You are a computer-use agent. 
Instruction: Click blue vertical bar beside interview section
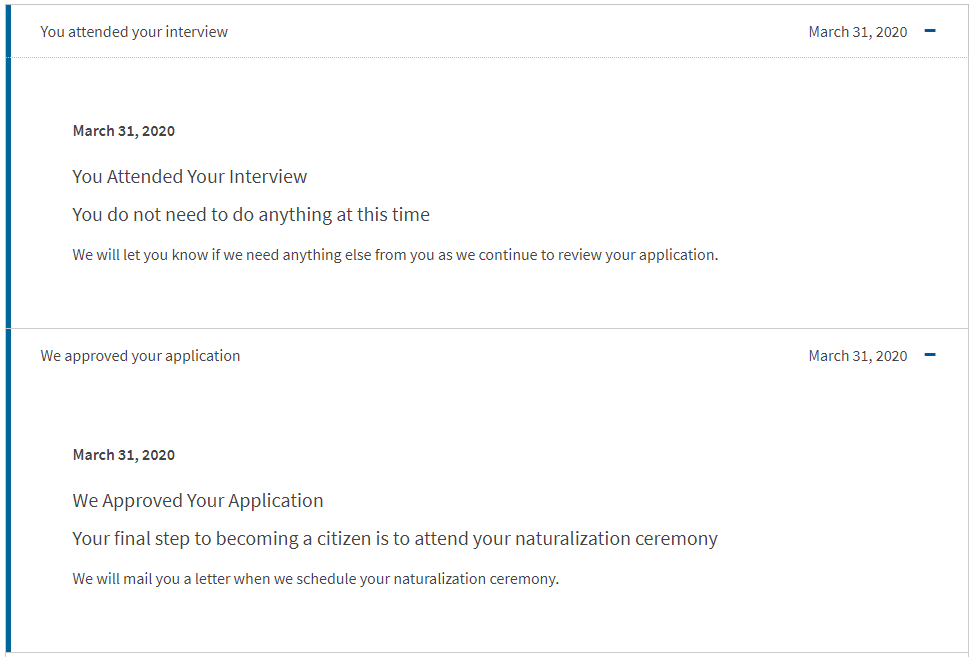click(x=8, y=166)
